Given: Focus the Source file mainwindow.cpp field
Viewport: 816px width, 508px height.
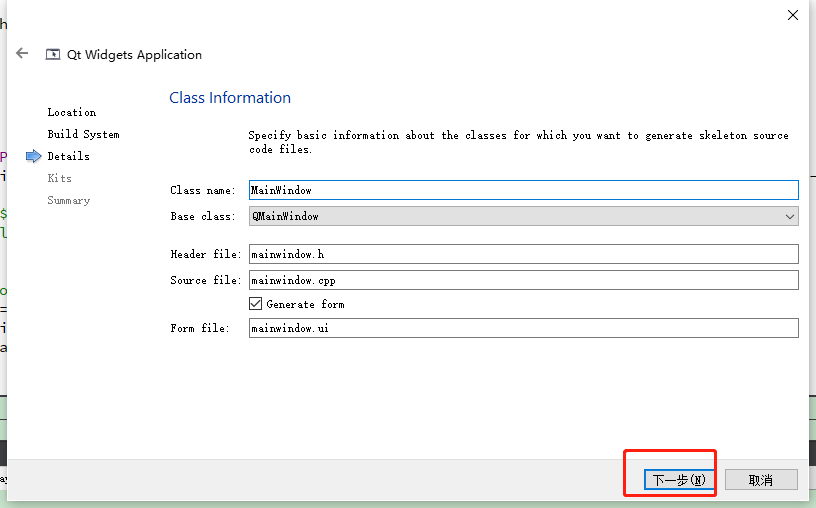Looking at the screenshot, I should click(524, 280).
